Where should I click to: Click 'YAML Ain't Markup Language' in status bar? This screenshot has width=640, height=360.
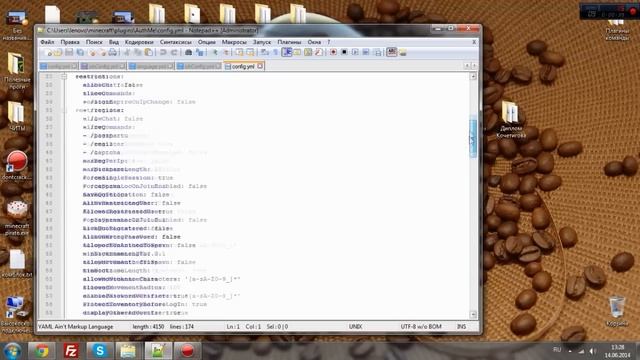[x=76, y=327]
